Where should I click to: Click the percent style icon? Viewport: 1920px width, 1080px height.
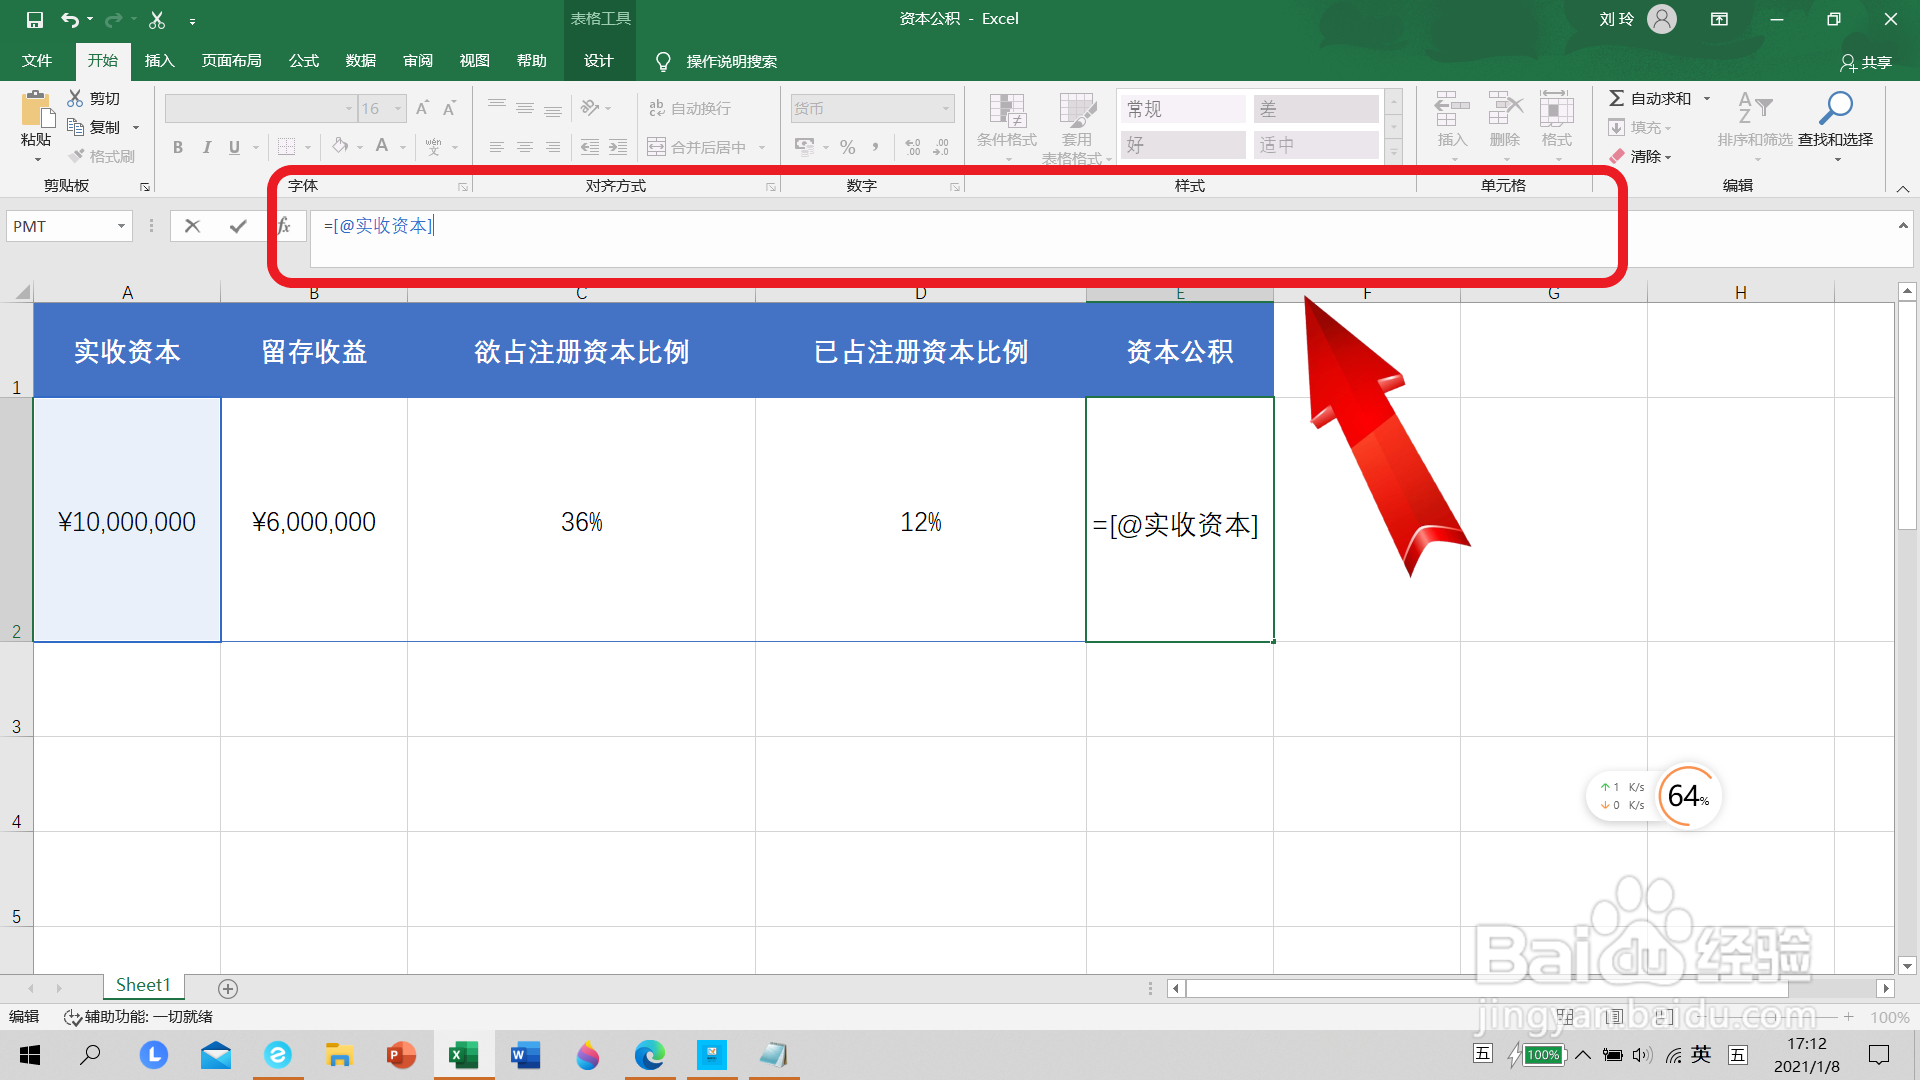tap(848, 147)
